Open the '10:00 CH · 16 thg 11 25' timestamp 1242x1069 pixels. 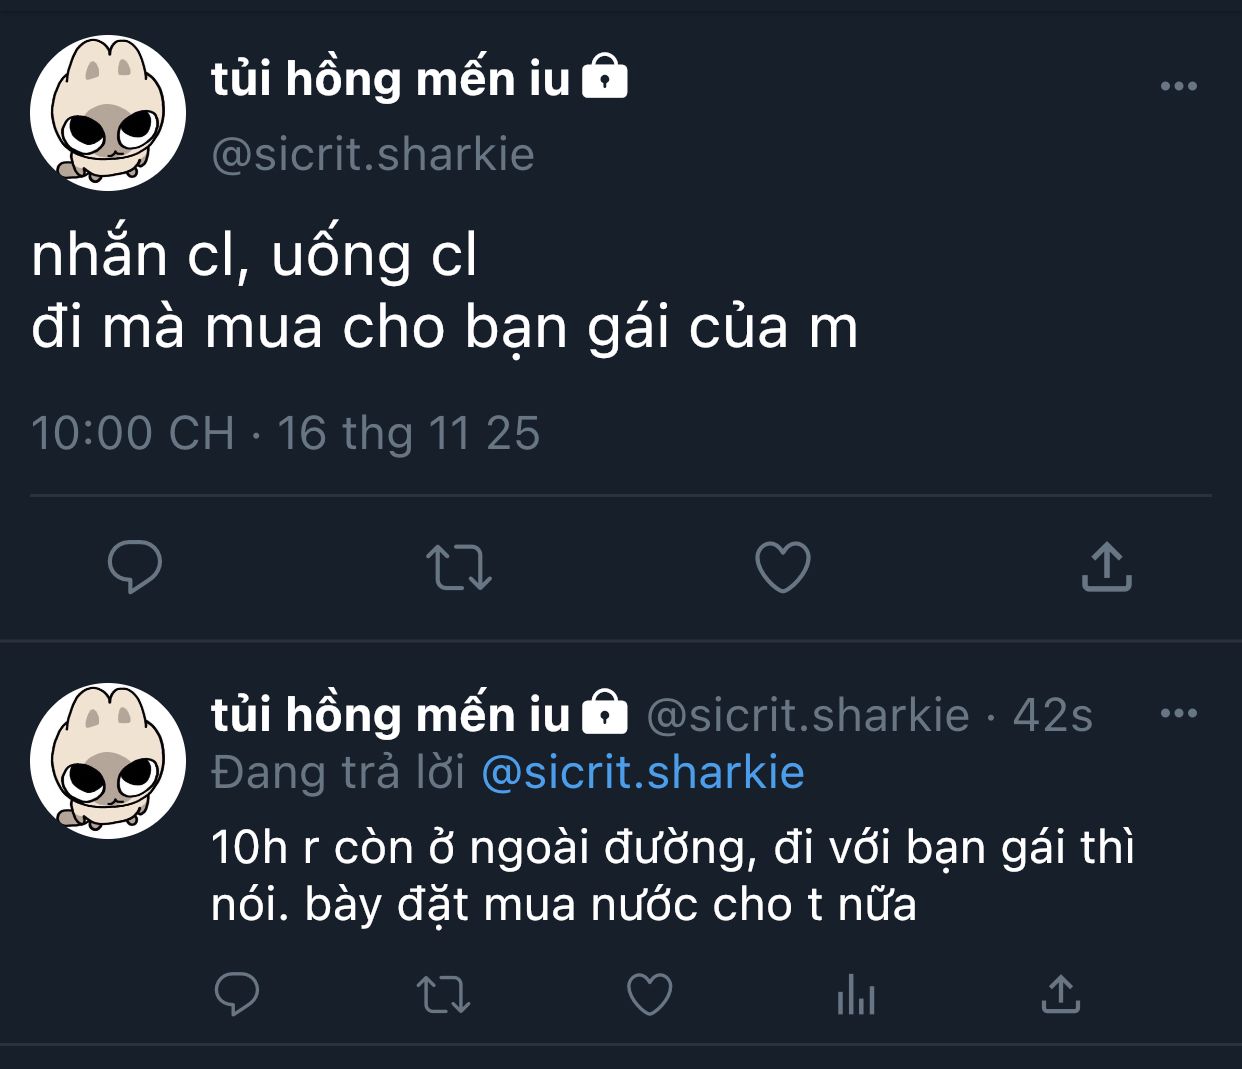coord(285,433)
